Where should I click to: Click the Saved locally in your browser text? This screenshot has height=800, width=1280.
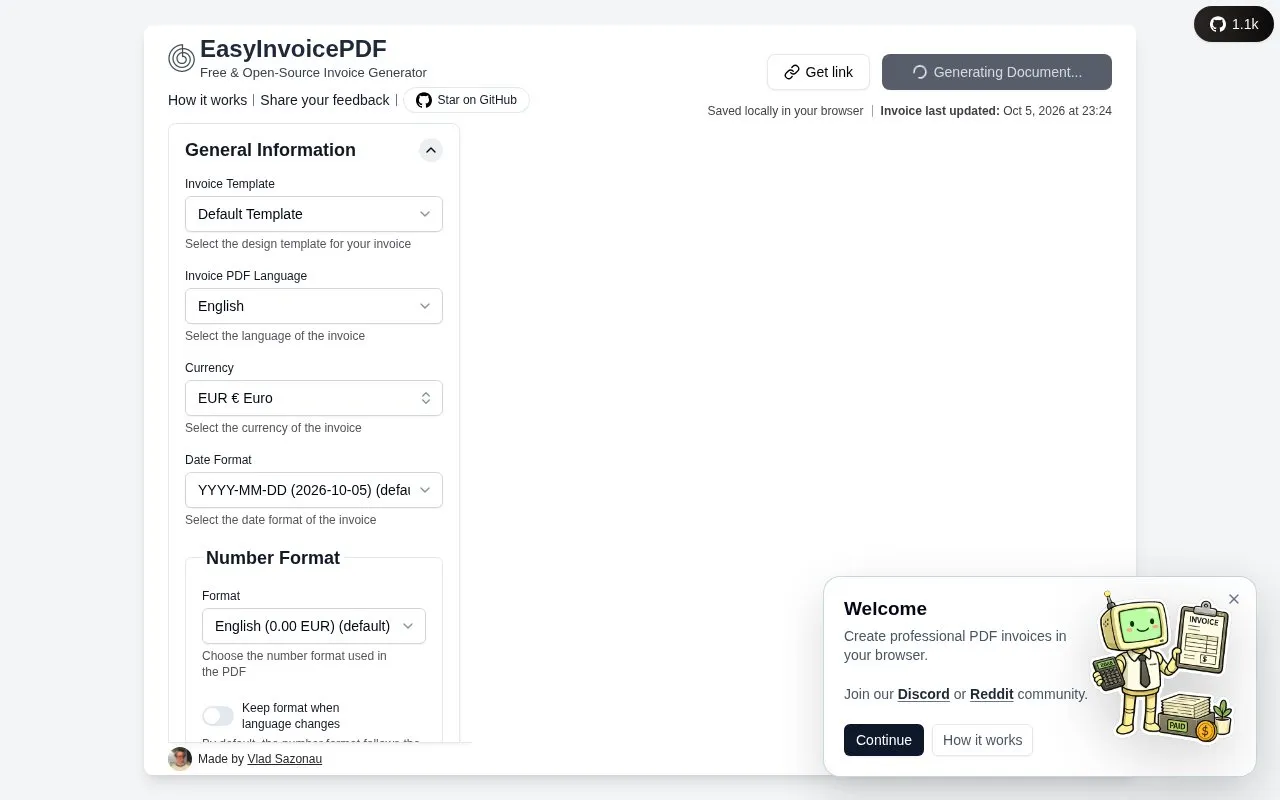click(x=785, y=111)
